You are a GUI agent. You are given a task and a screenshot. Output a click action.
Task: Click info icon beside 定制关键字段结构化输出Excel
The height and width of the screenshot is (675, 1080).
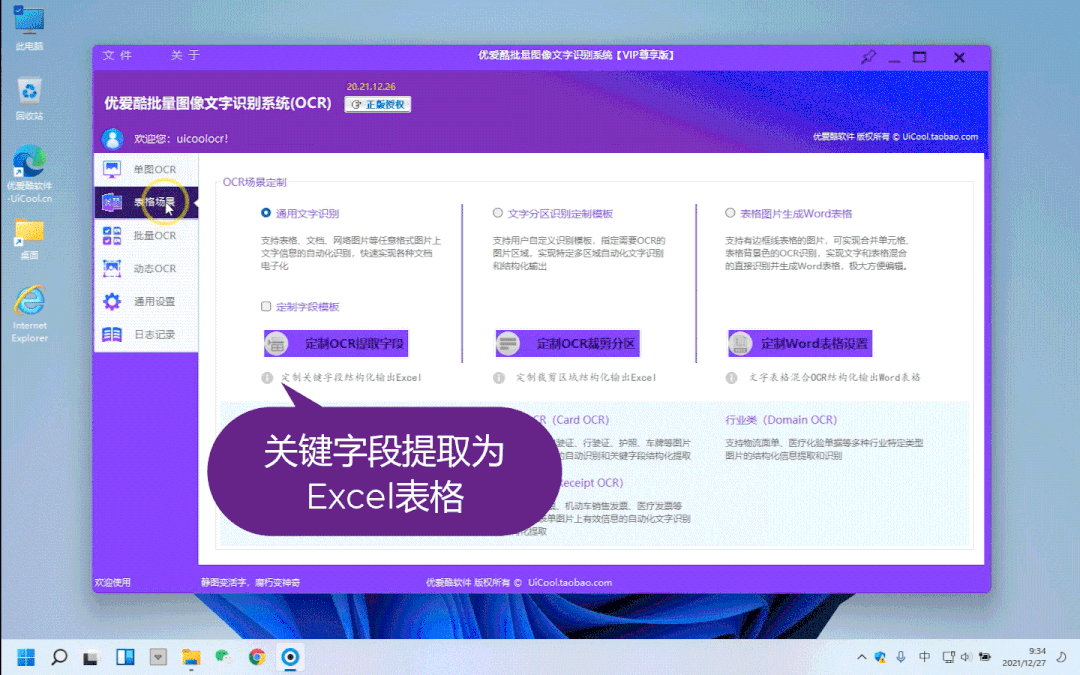pyautogui.click(x=267, y=377)
